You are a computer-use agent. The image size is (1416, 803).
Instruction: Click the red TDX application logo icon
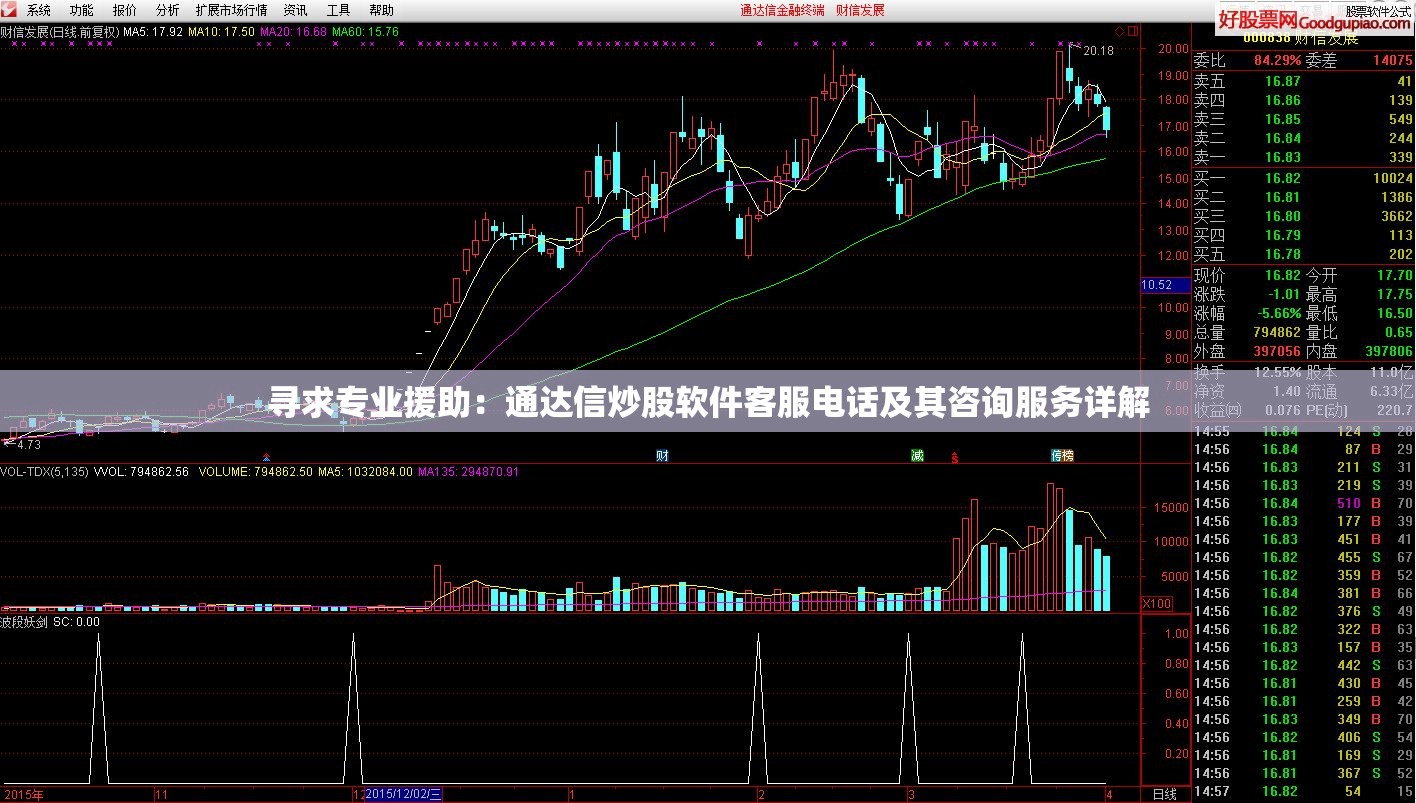click(10, 10)
